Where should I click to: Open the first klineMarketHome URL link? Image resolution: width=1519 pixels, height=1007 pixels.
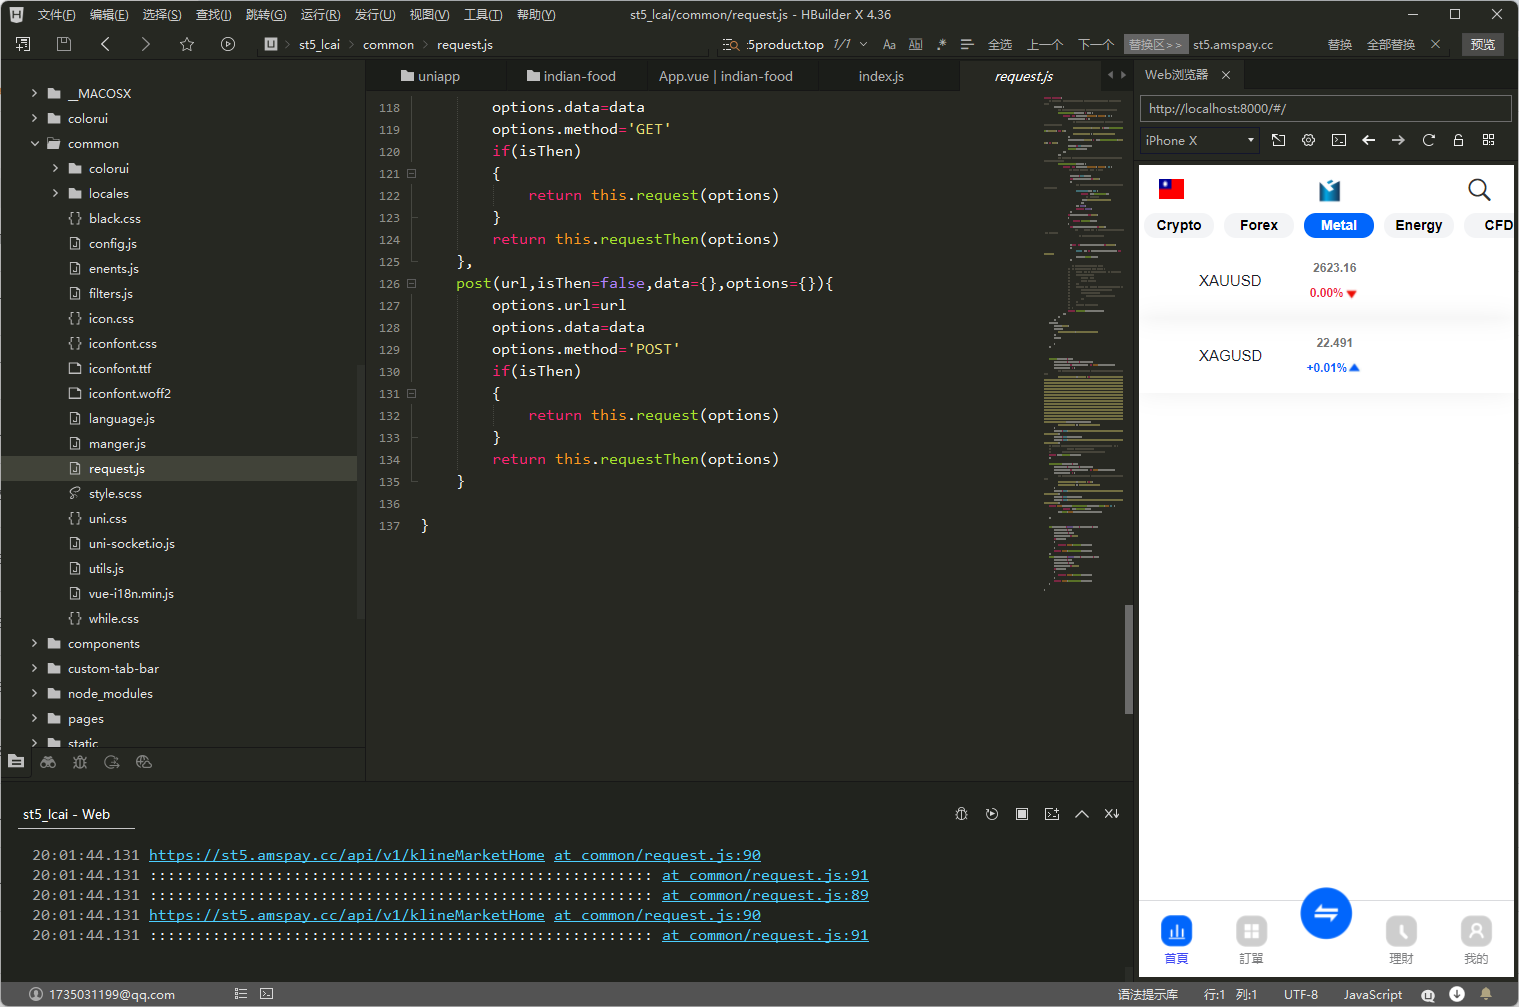pyautogui.click(x=346, y=855)
